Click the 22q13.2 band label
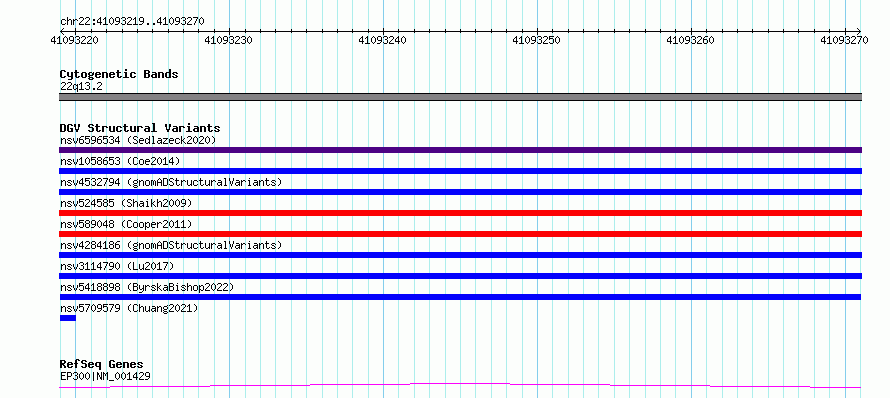Viewport: 890px width, 398px height. click(x=81, y=87)
